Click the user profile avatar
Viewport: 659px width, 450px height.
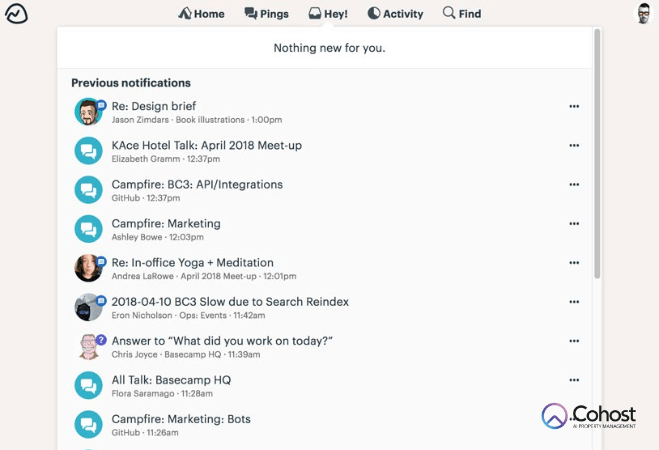[x=644, y=13]
